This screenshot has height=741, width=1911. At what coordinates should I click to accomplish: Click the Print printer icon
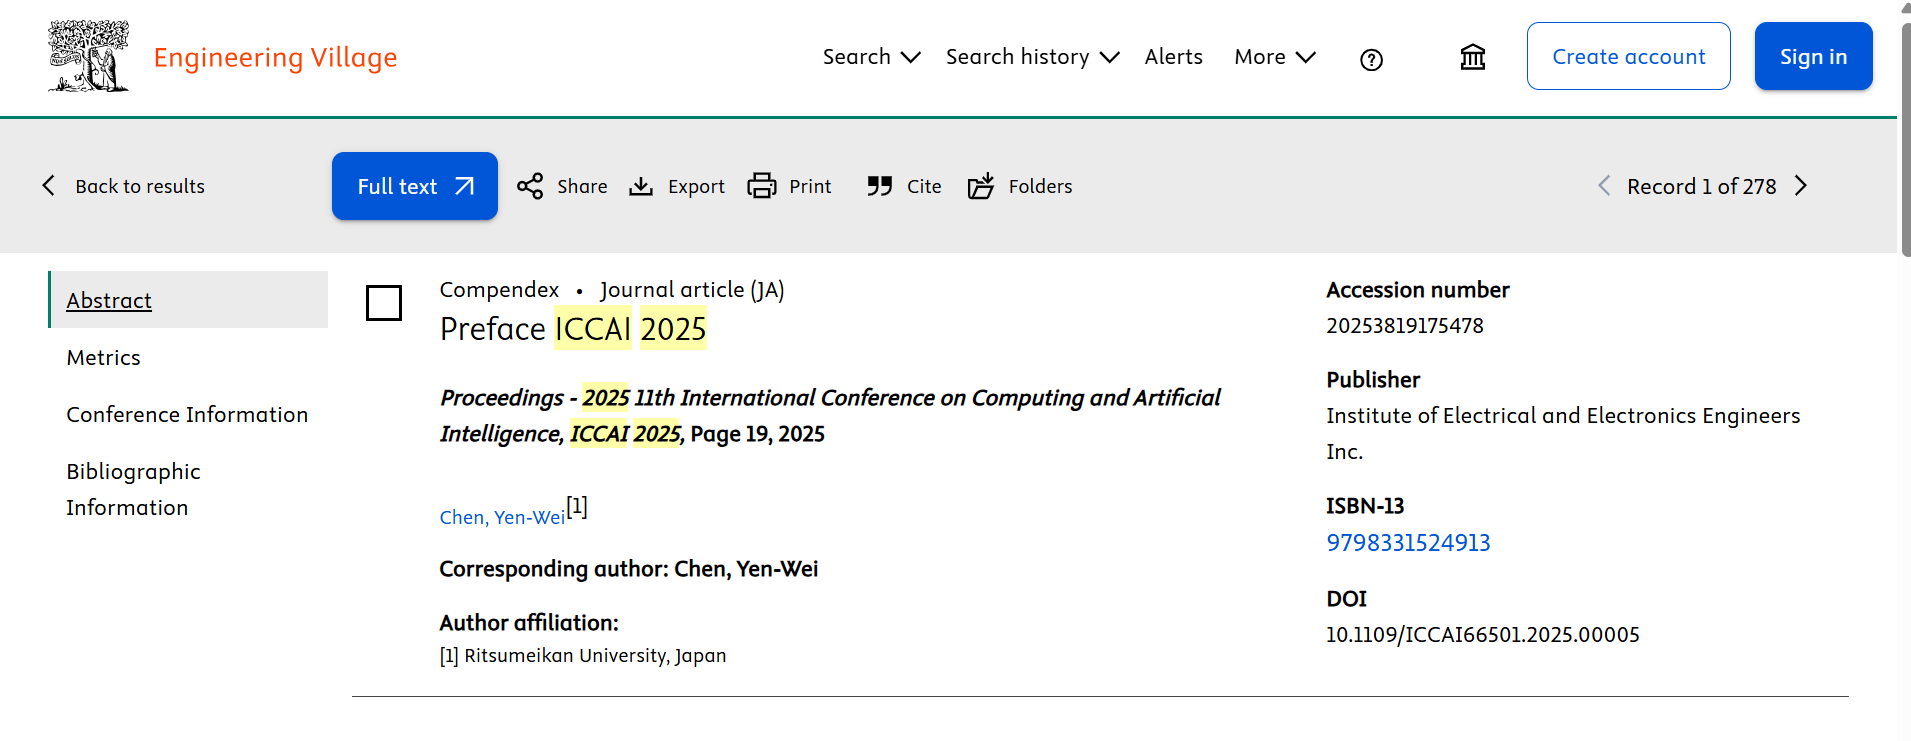coord(762,186)
